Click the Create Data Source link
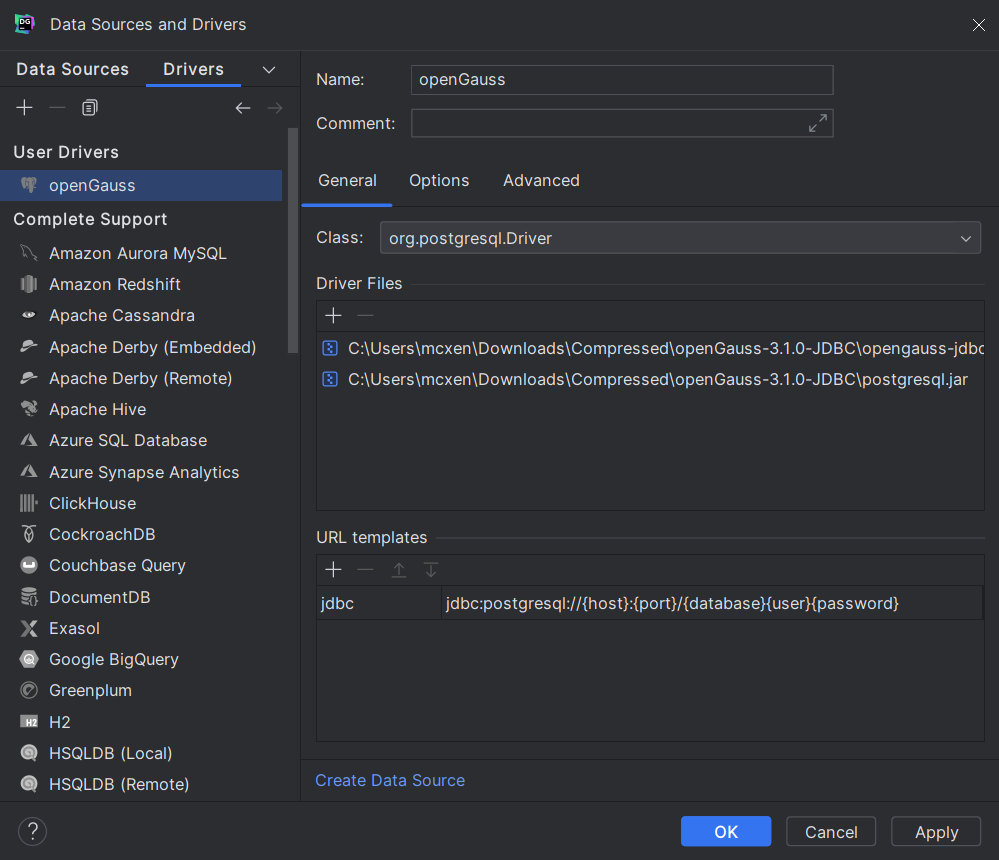Viewport: 999px width, 860px height. 390,780
